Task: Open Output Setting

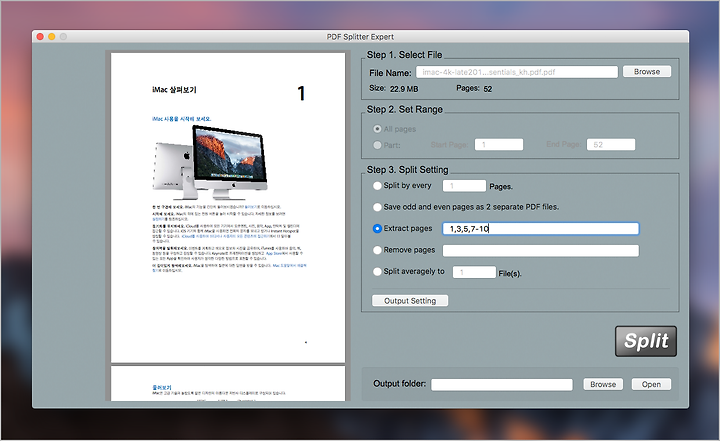Action: 410,301
